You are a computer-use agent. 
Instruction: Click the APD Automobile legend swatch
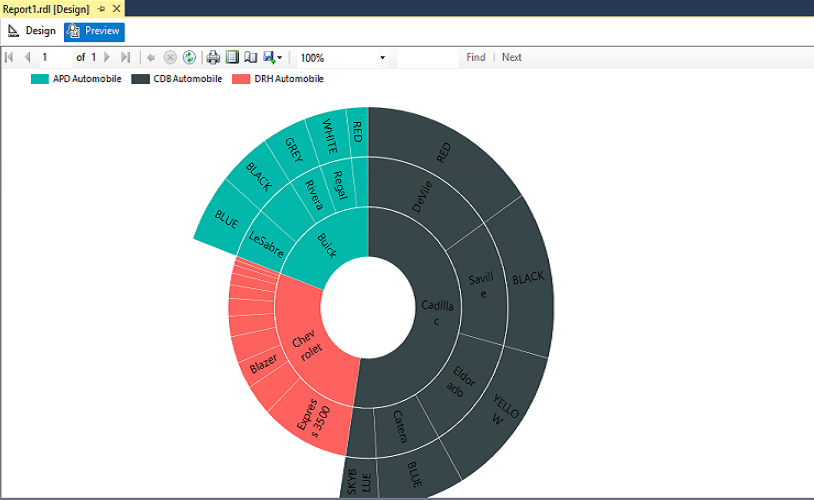pos(40,79)
